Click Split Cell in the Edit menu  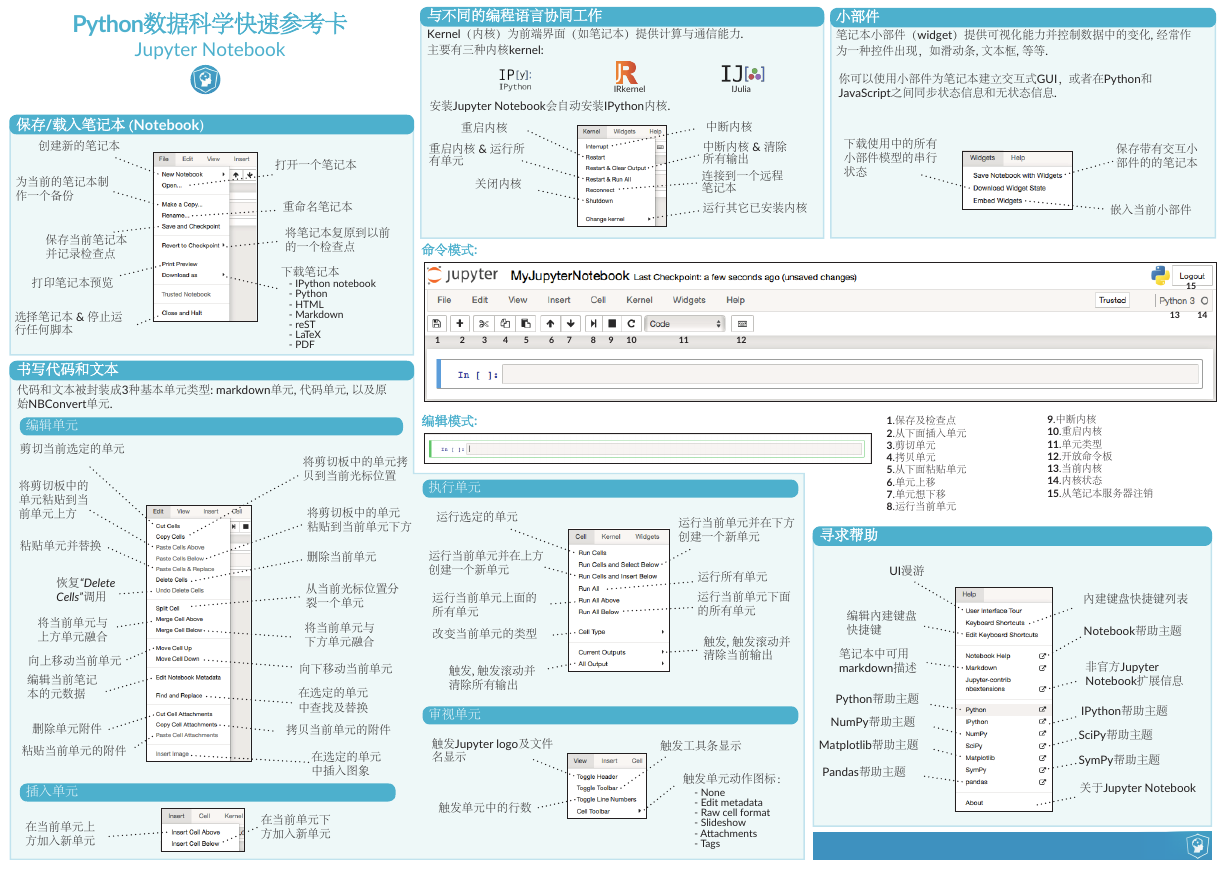(168, 607)
